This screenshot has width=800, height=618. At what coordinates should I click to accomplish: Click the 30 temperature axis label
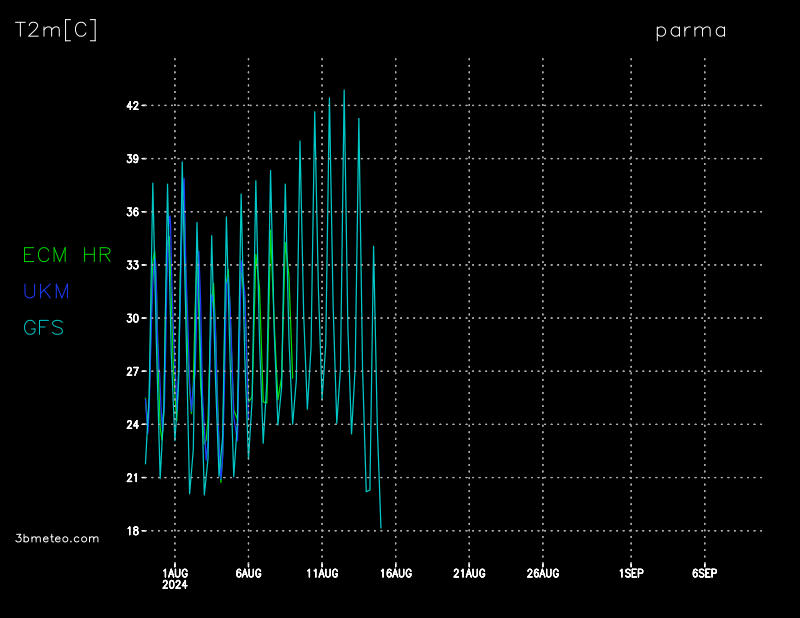pos(132,318)
